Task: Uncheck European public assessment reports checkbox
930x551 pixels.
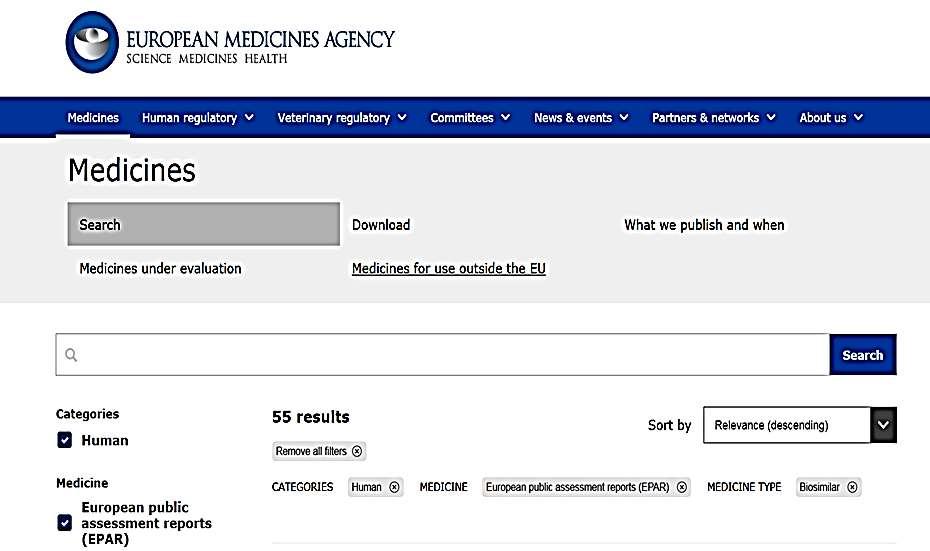Action: click(65, 523)
